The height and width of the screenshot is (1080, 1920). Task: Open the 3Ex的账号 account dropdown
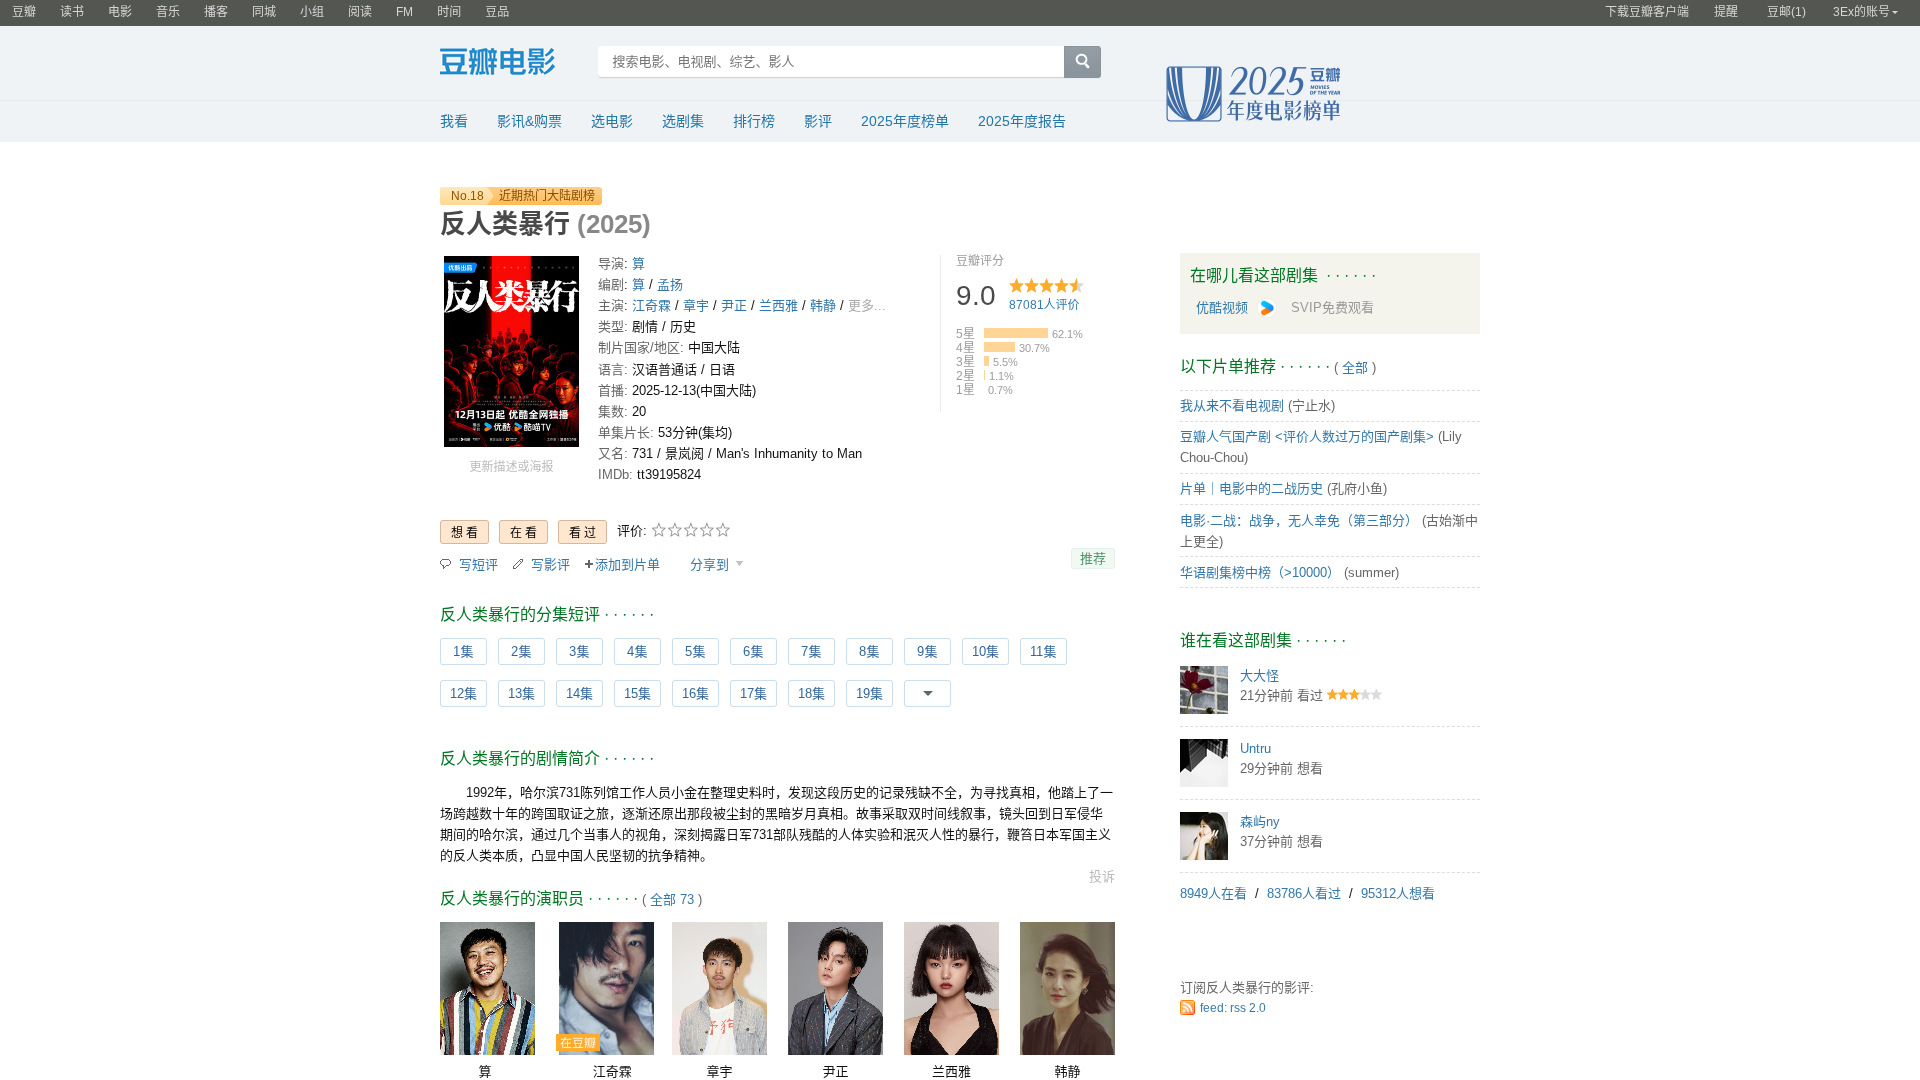pos(1865,12)
